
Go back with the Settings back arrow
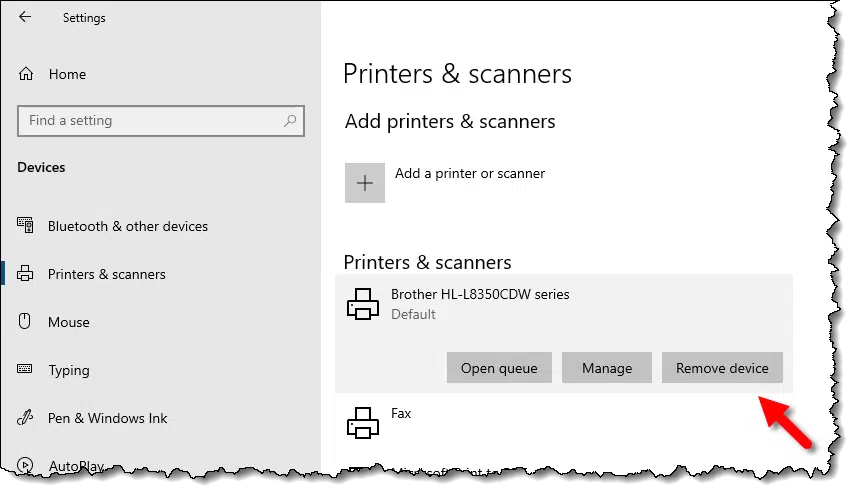point(25,17)
